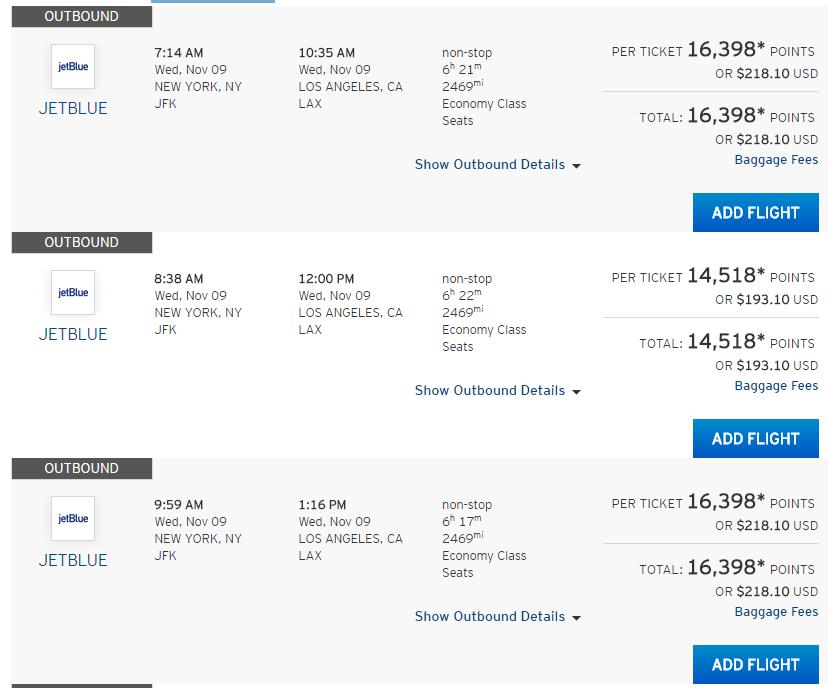The image size is (828, 688).
Task: Click JetBlue logo for the 9:59 AM flight
Action: pyautogui.click(x=73, y=519)
